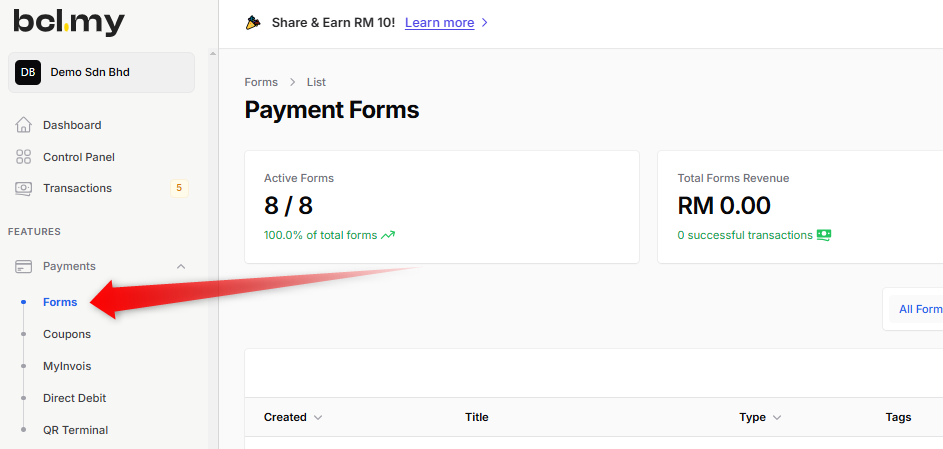Click the trending arrow under Active Forms

pos(388,236)
